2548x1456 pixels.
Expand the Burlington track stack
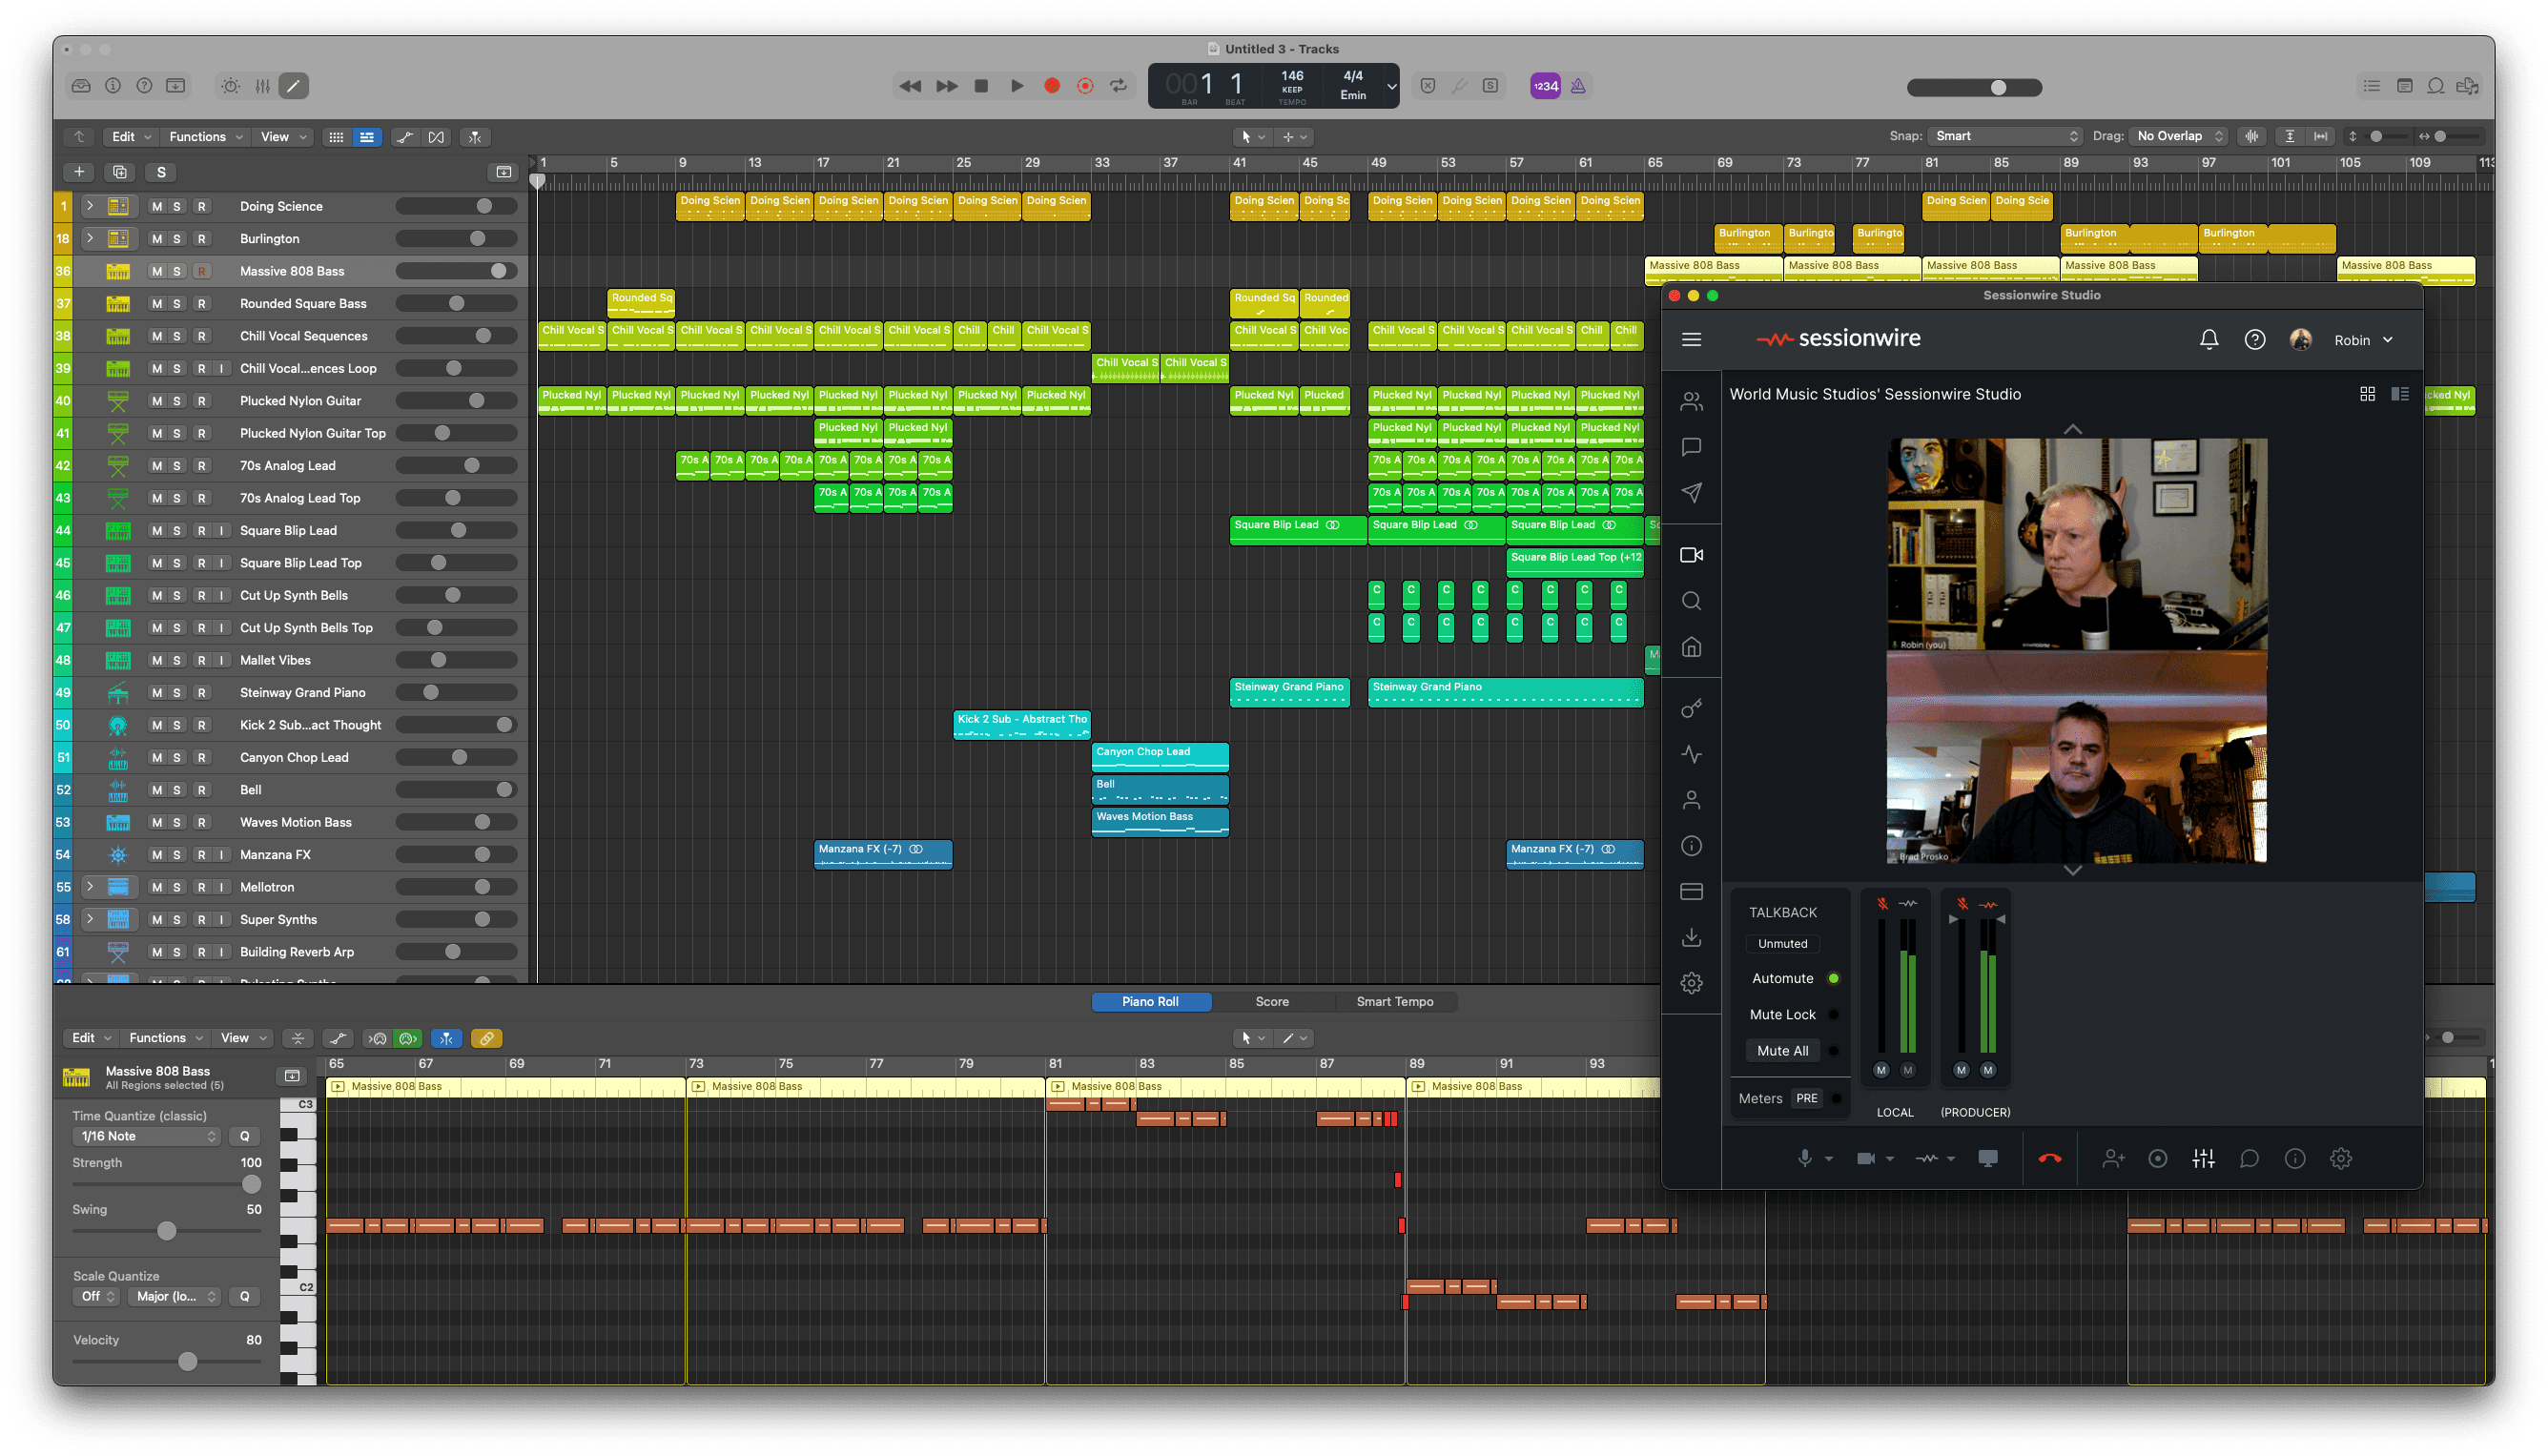89,239
